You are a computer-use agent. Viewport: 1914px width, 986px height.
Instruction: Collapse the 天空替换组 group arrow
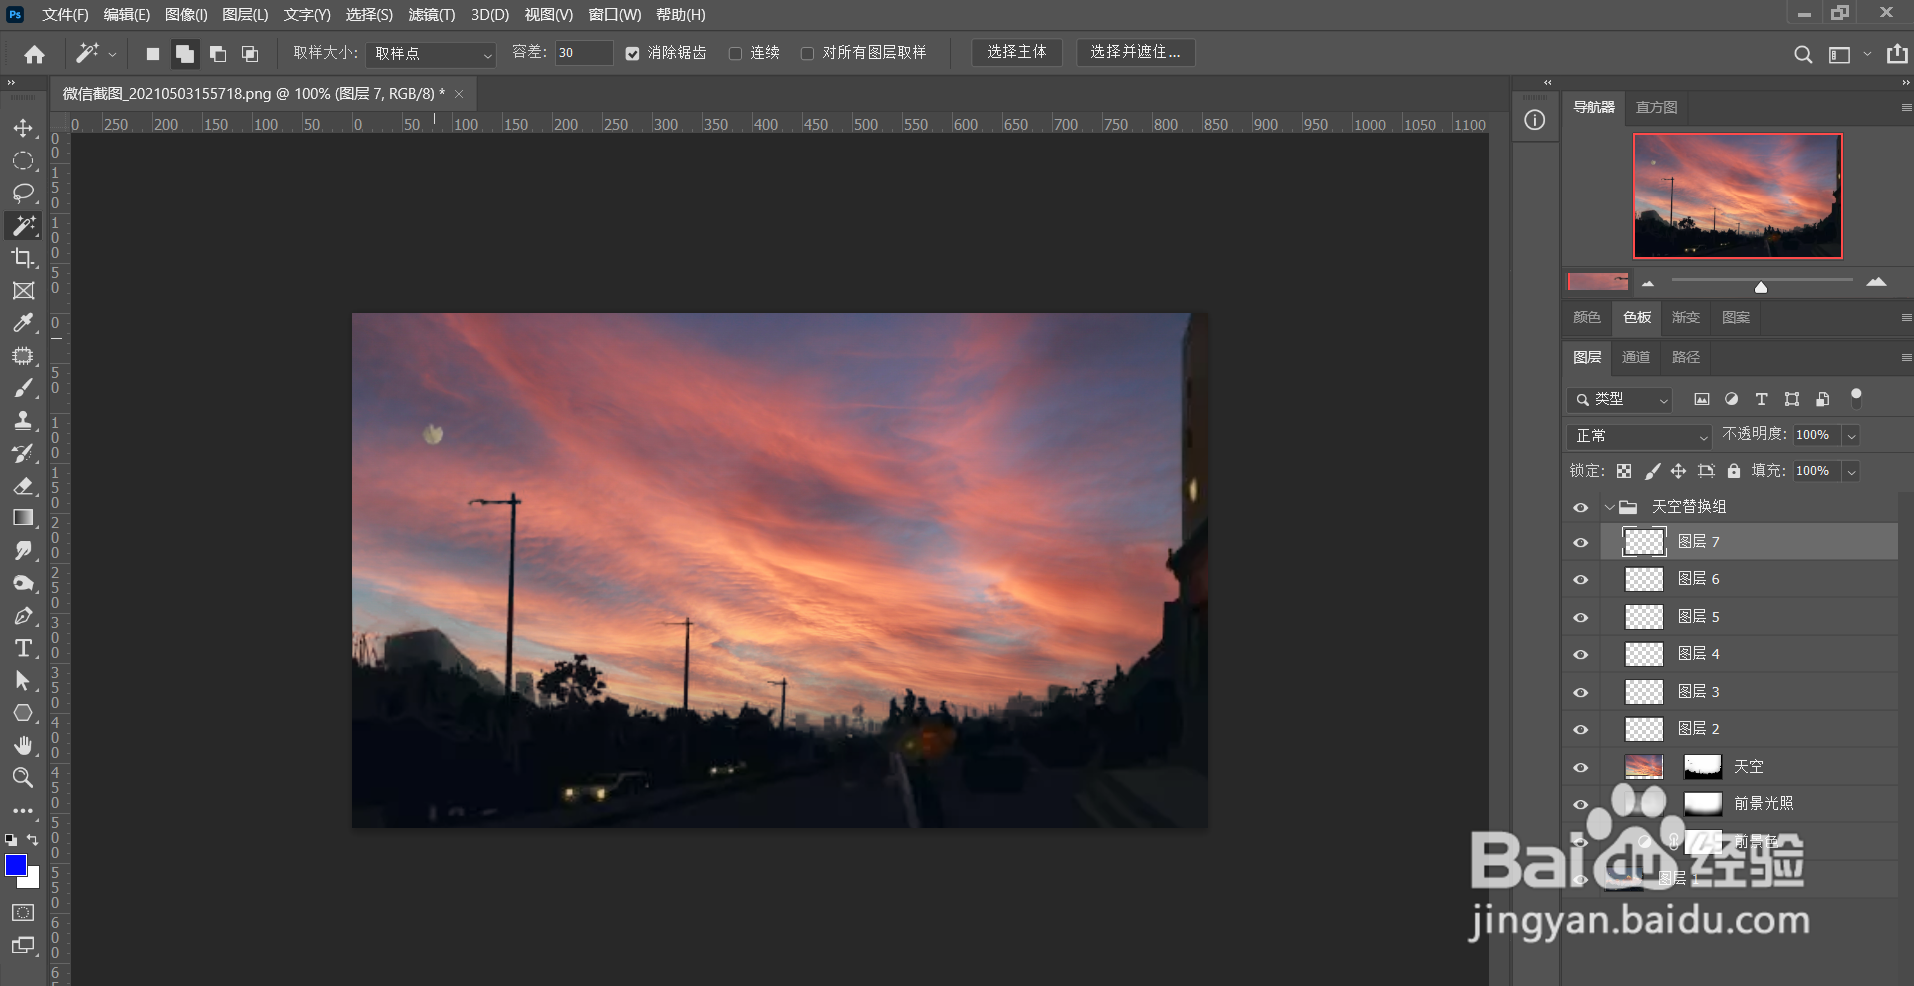[x=1609, y=507]
